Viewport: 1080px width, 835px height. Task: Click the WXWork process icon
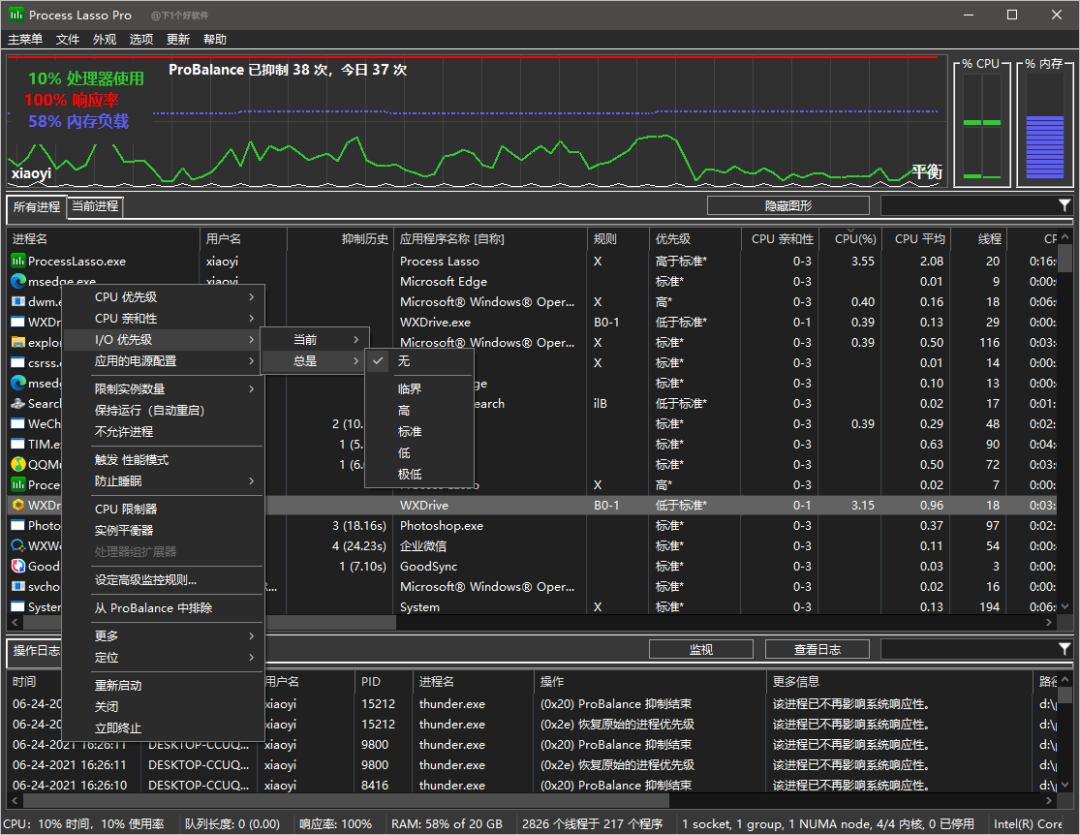(18, 546)
